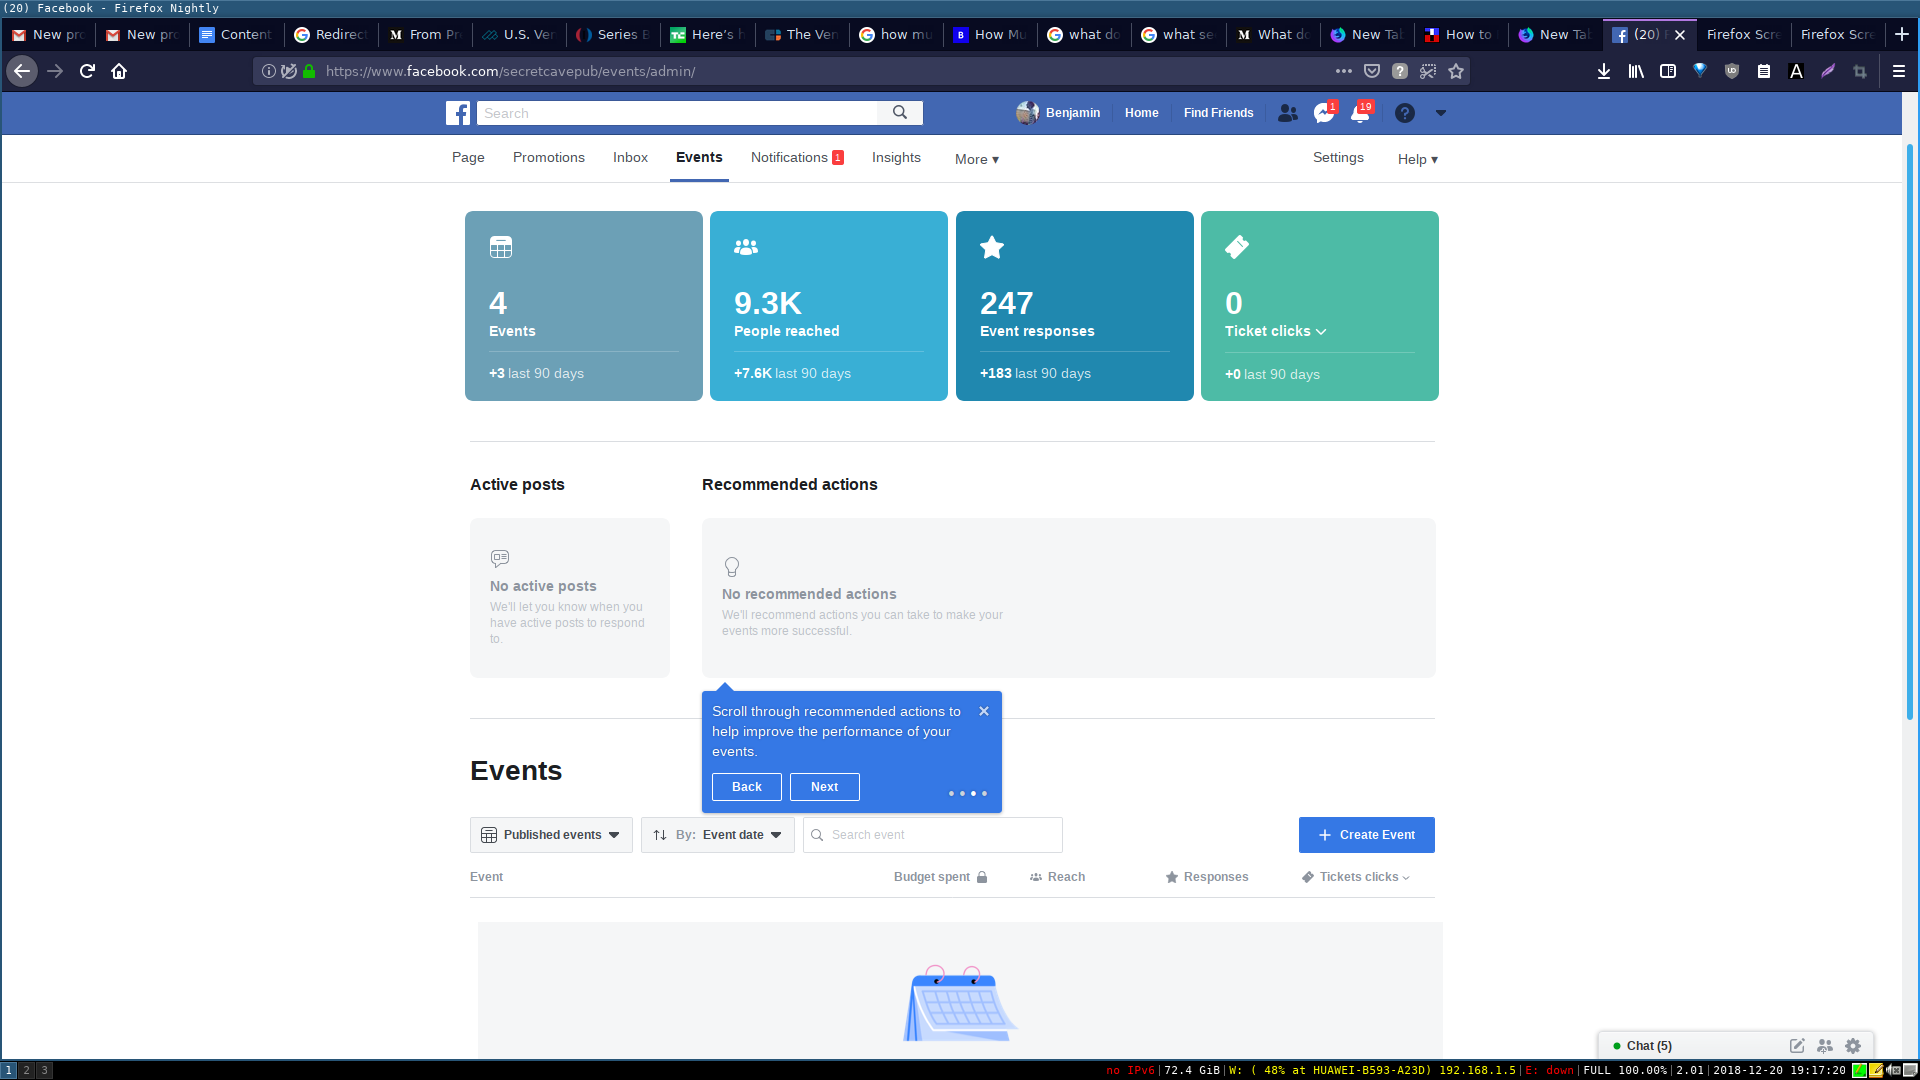Screen dimensions: 1920x1080
Task: Click the site security padlock icon
Action: [x=309, y=71]
